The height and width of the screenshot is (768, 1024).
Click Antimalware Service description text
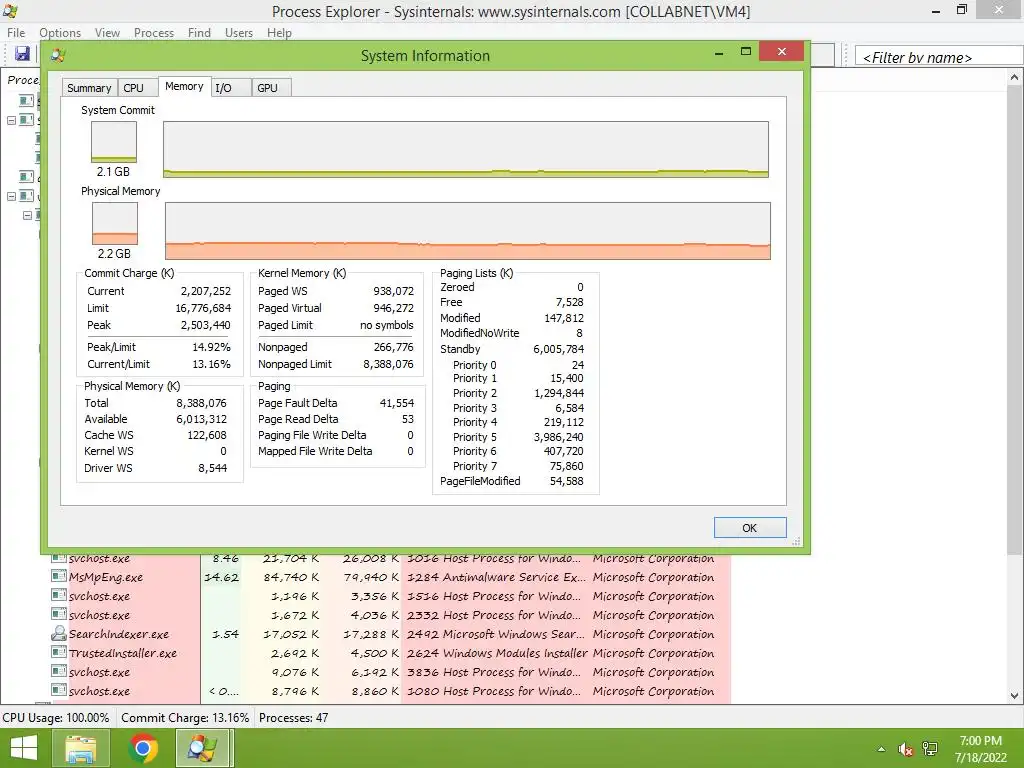coord(514,577)
